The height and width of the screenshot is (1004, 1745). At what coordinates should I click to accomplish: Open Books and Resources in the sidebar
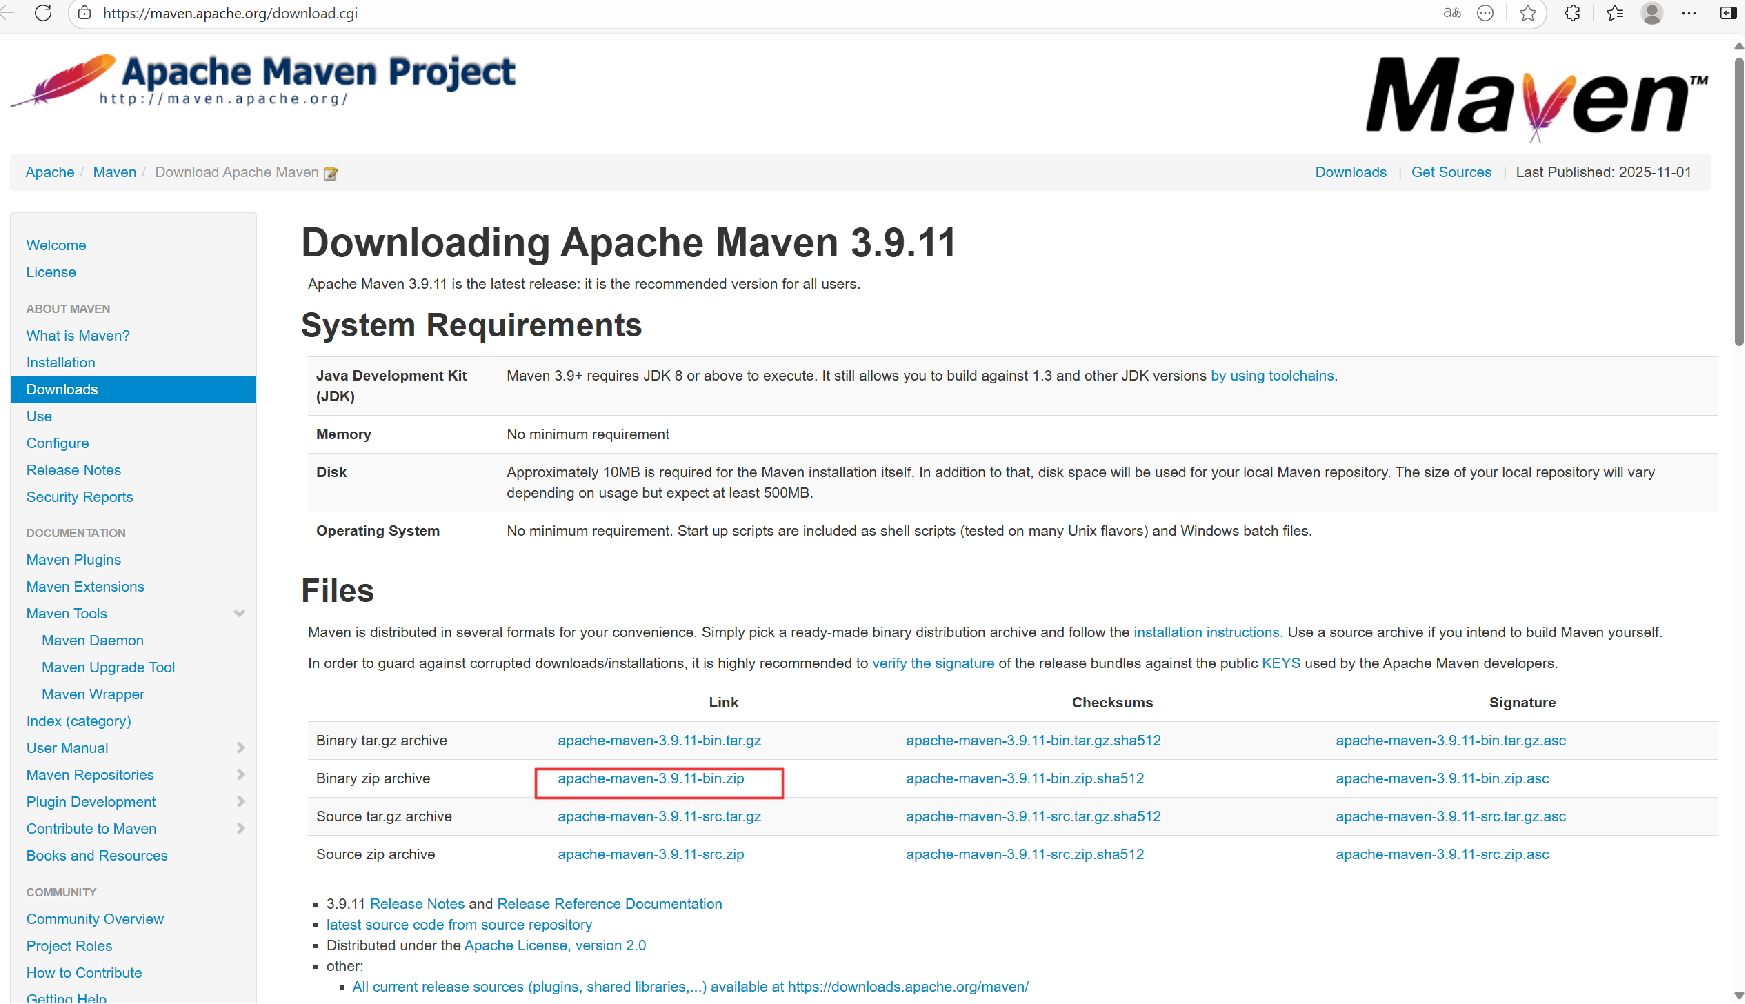click(x=97, y=856)
